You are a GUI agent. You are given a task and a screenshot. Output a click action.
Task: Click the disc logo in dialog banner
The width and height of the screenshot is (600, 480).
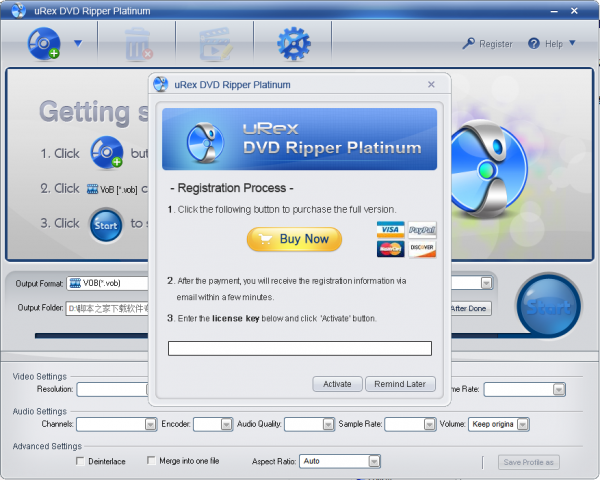[x=205, y=142]
